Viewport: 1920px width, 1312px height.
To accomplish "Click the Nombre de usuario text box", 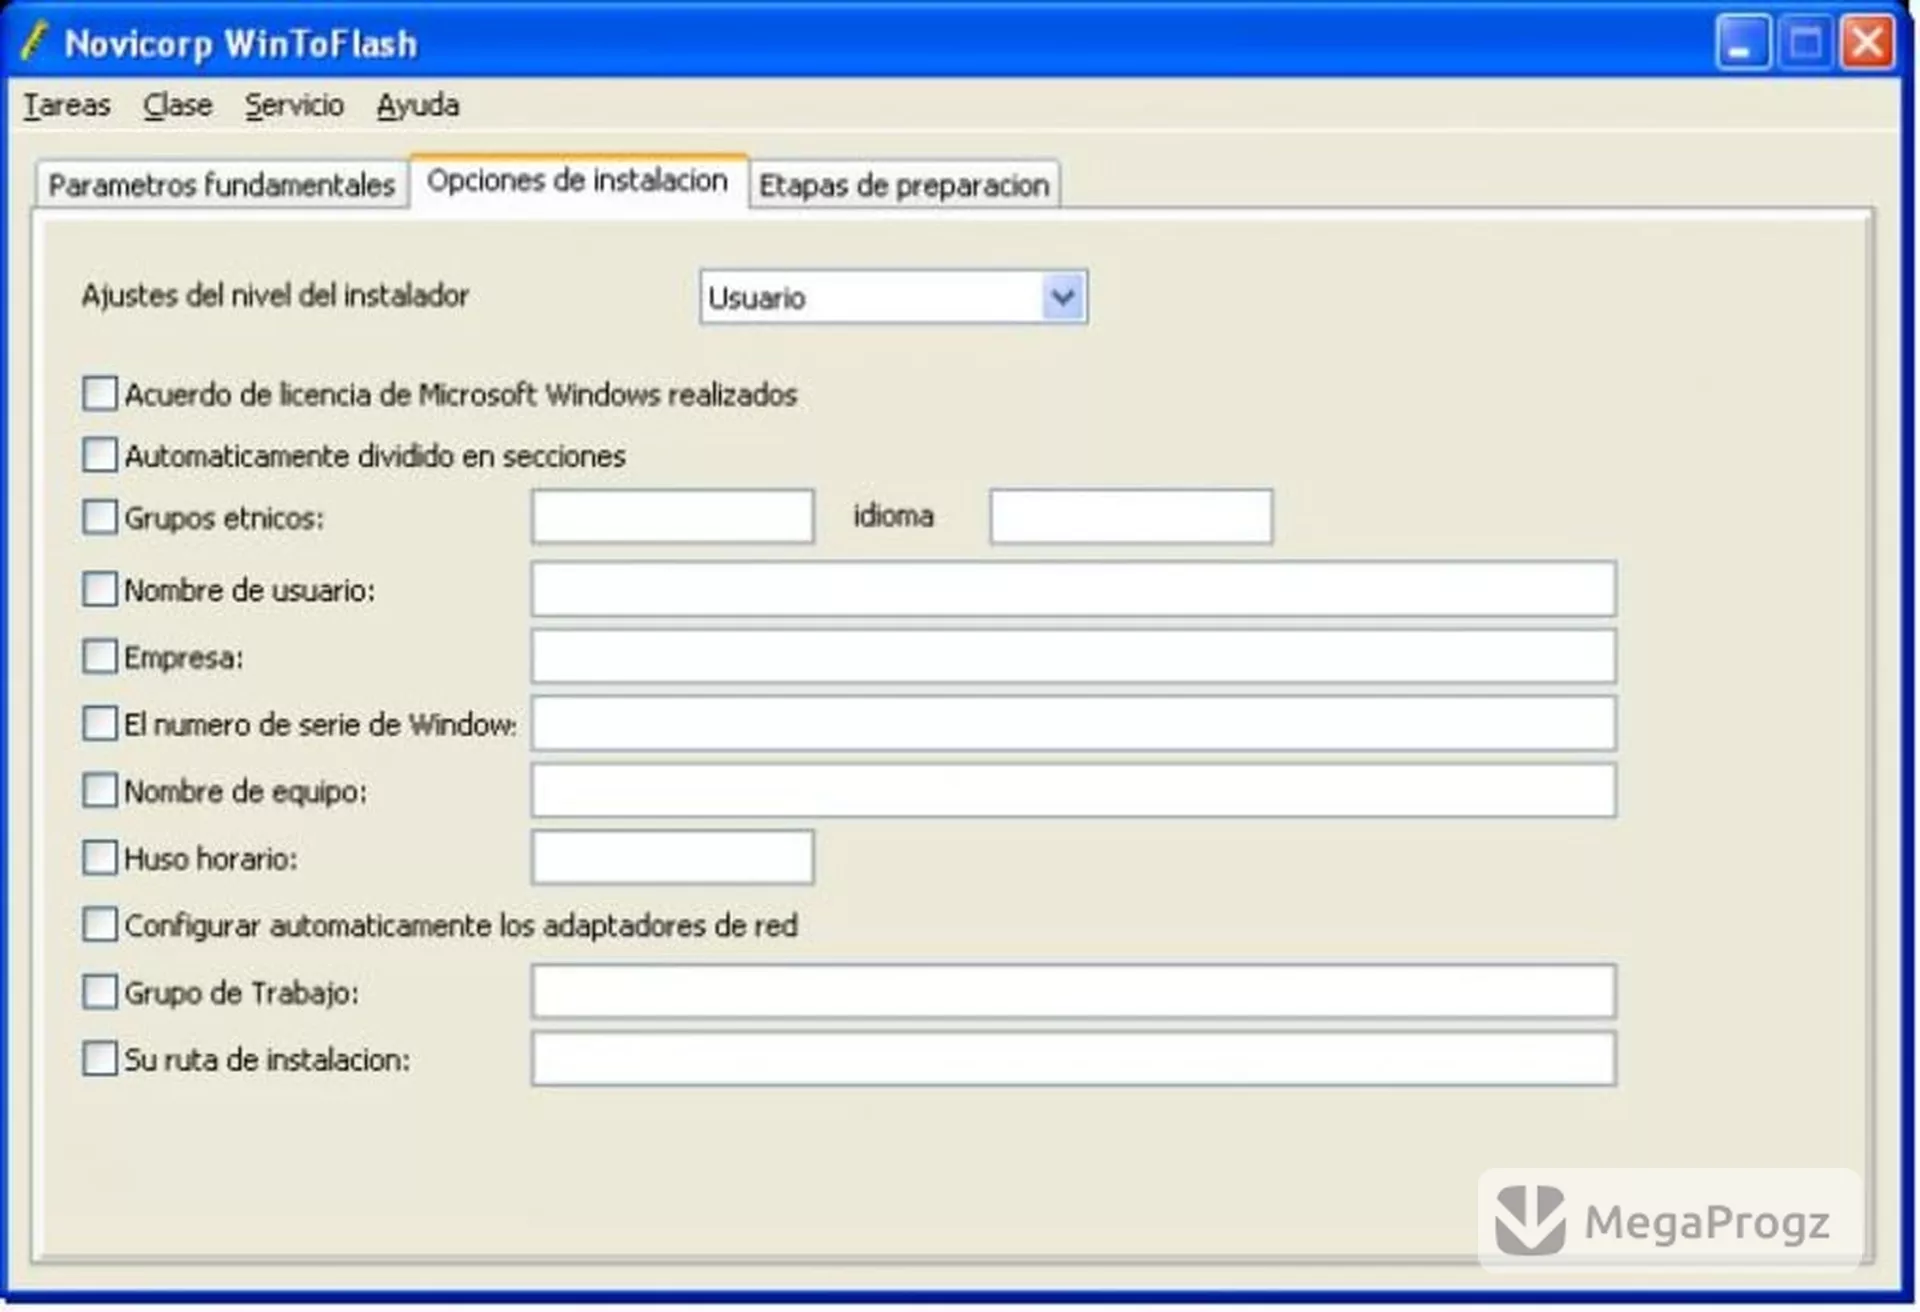I will pos(1073,589).
